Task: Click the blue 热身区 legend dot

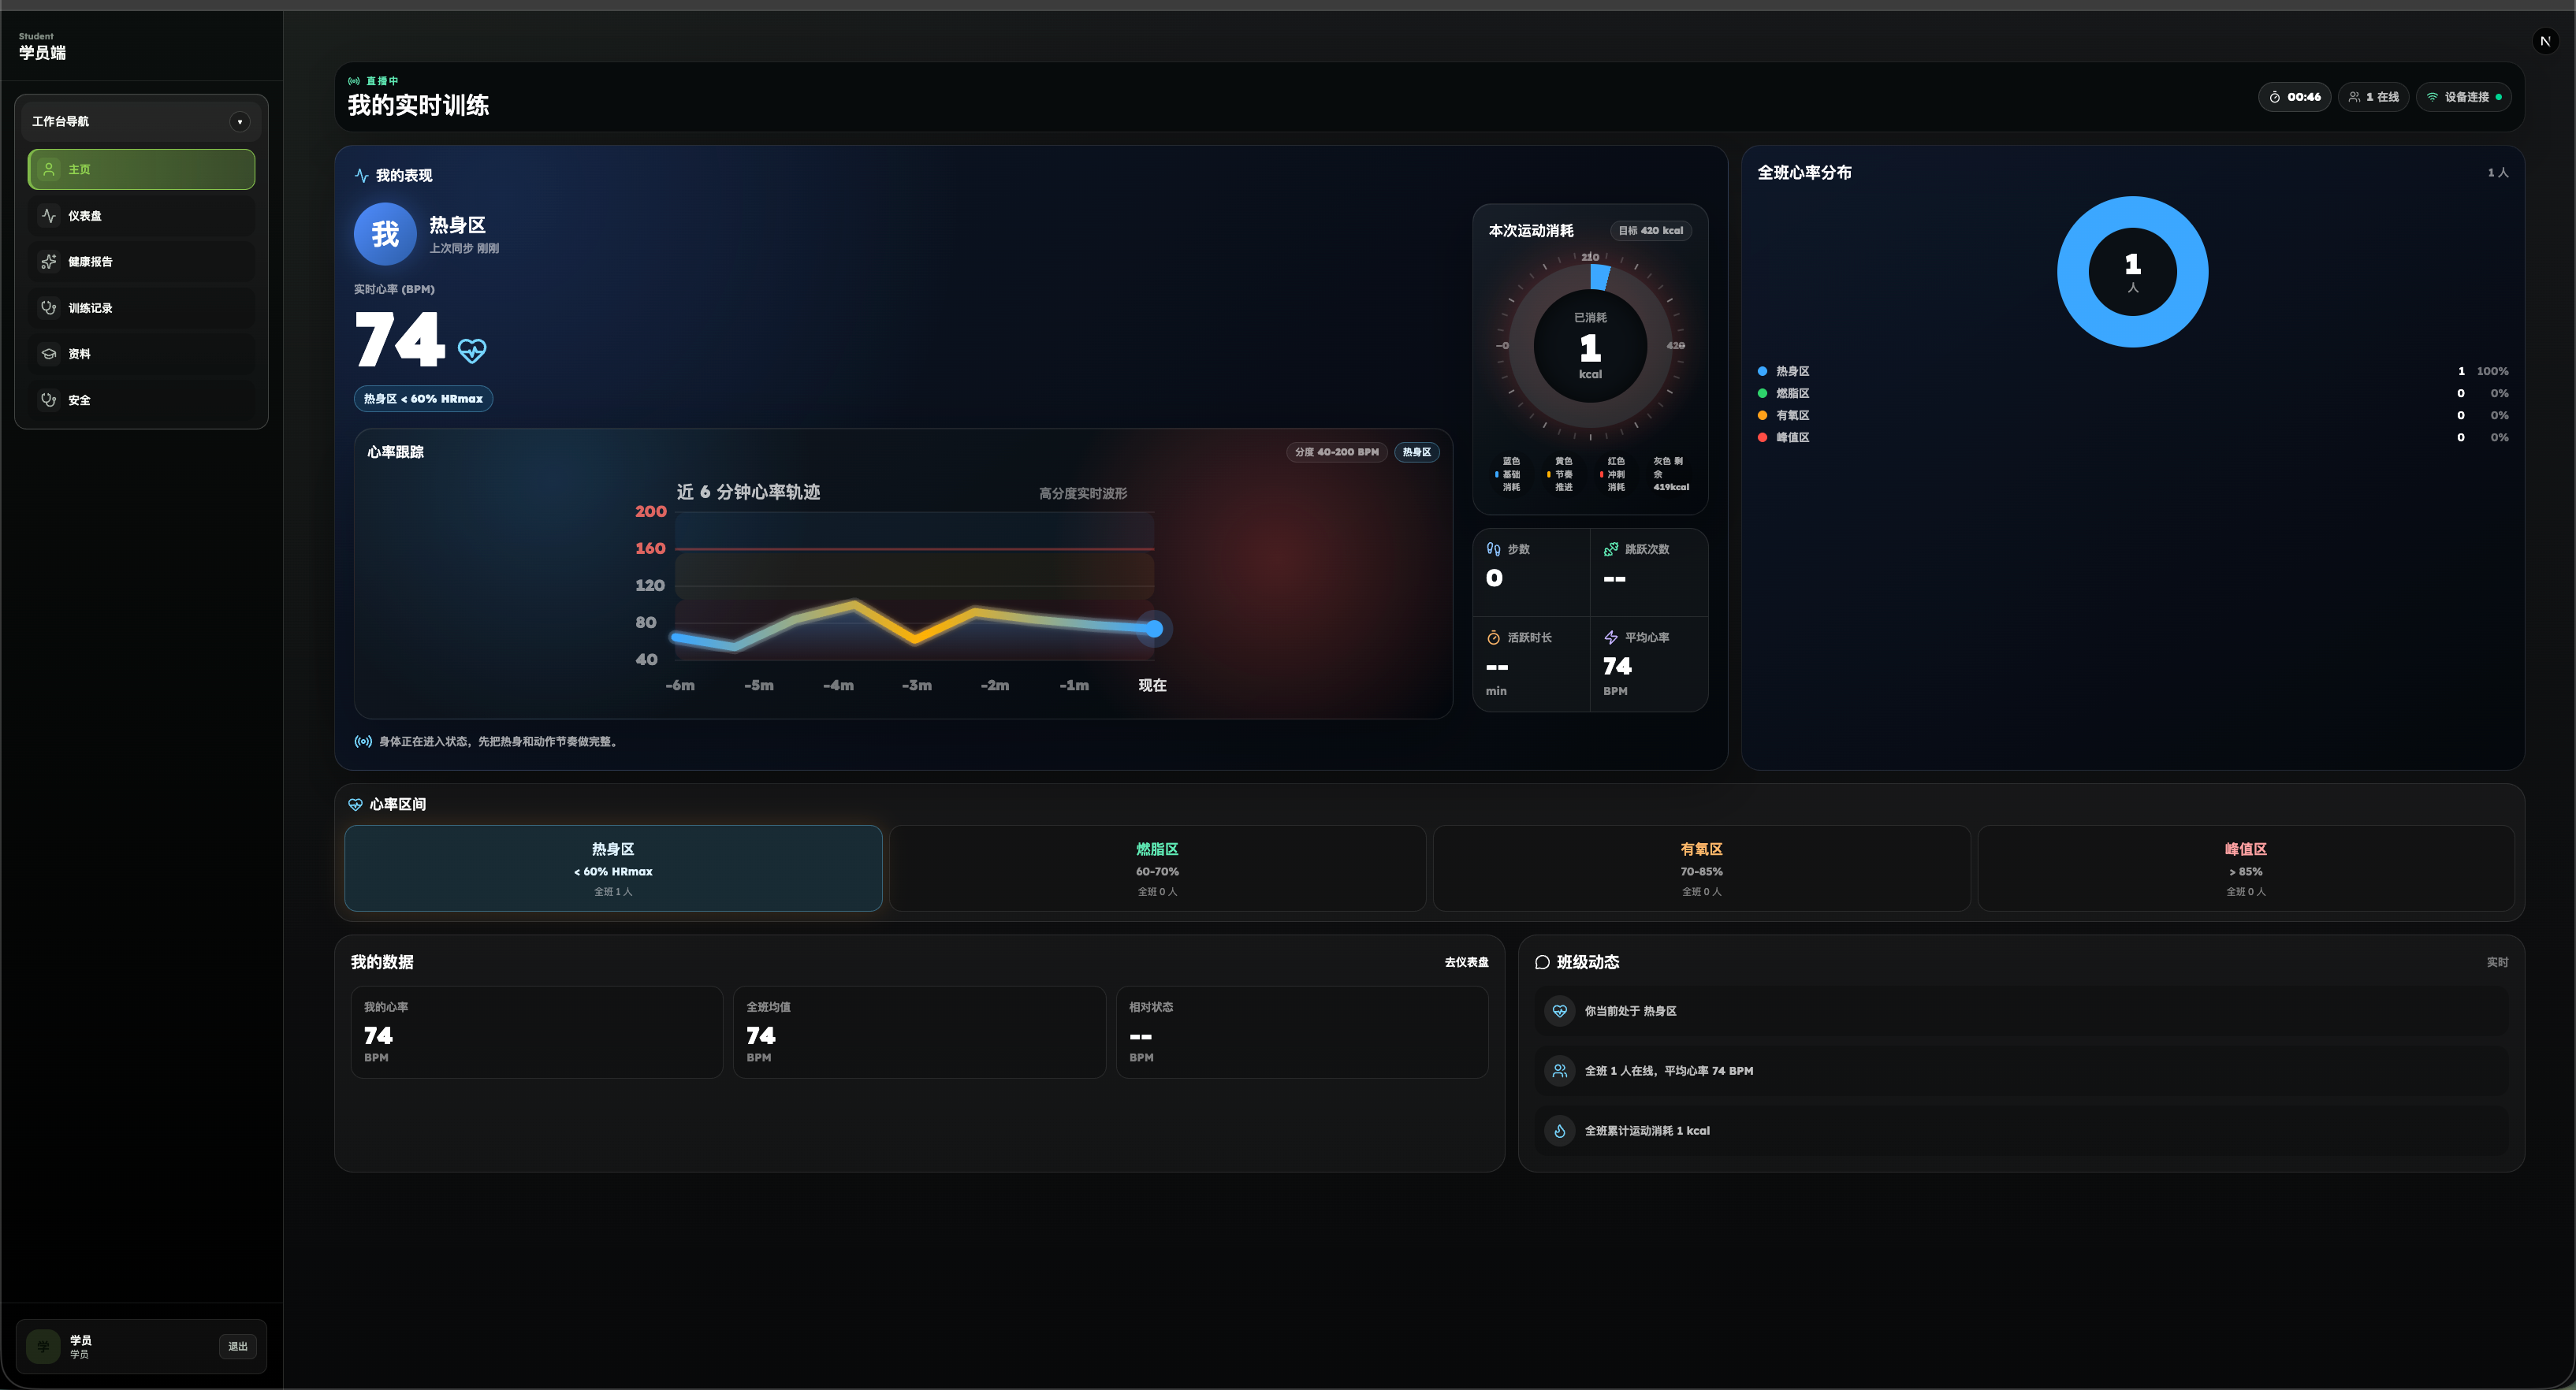Action: [1762, 372]
